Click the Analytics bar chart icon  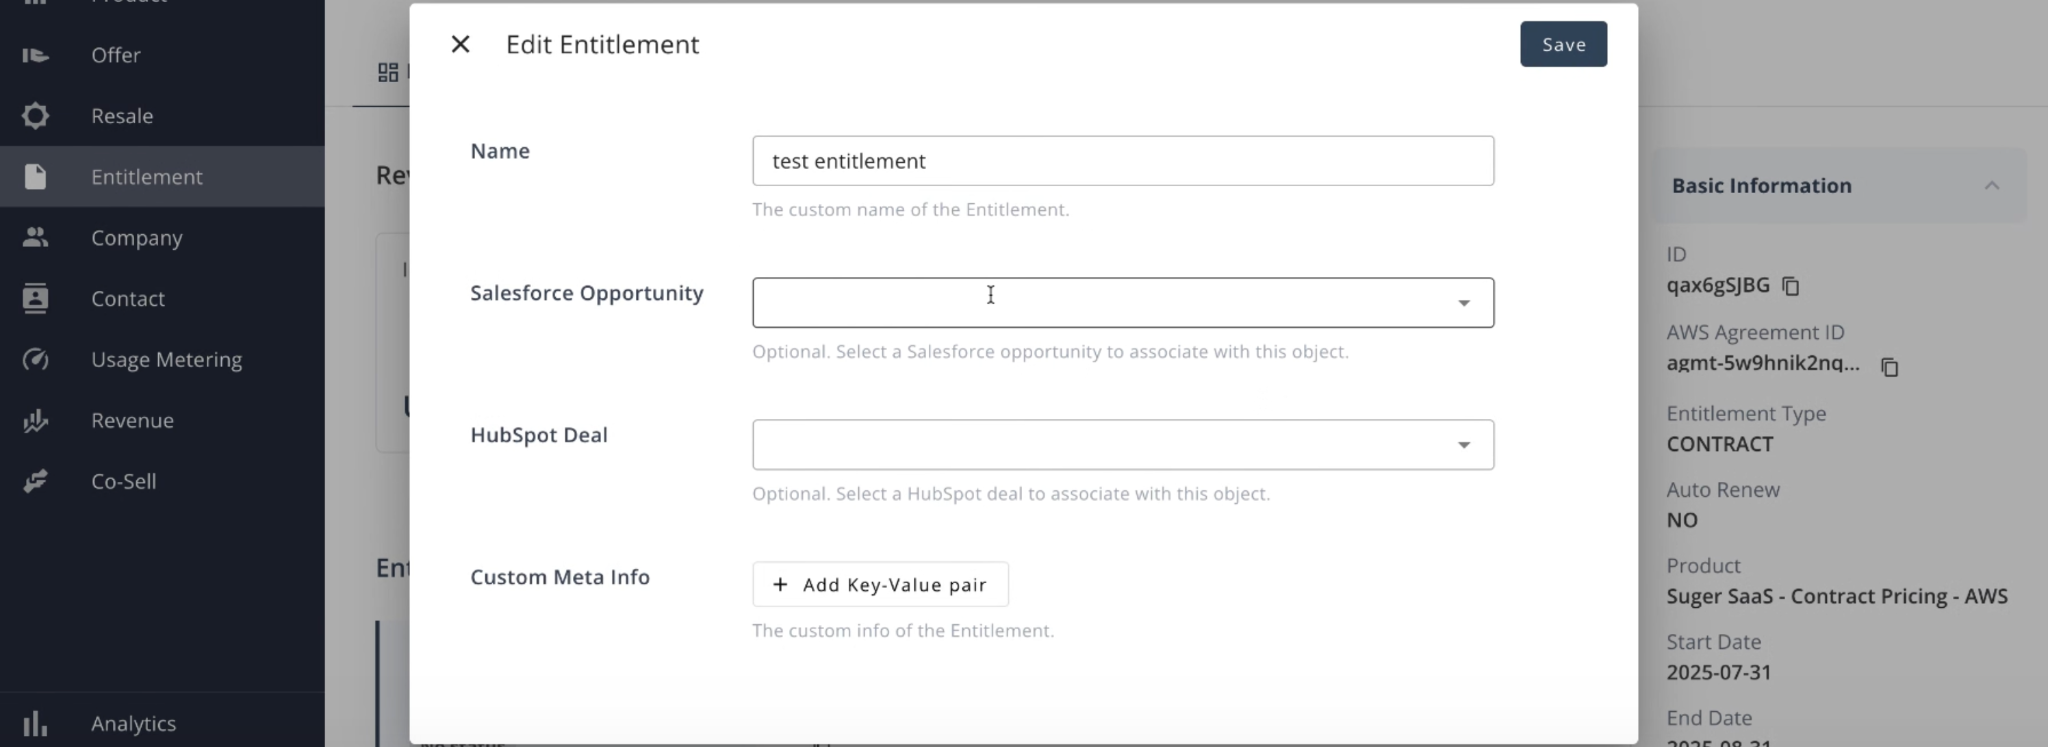coord(36,723)
